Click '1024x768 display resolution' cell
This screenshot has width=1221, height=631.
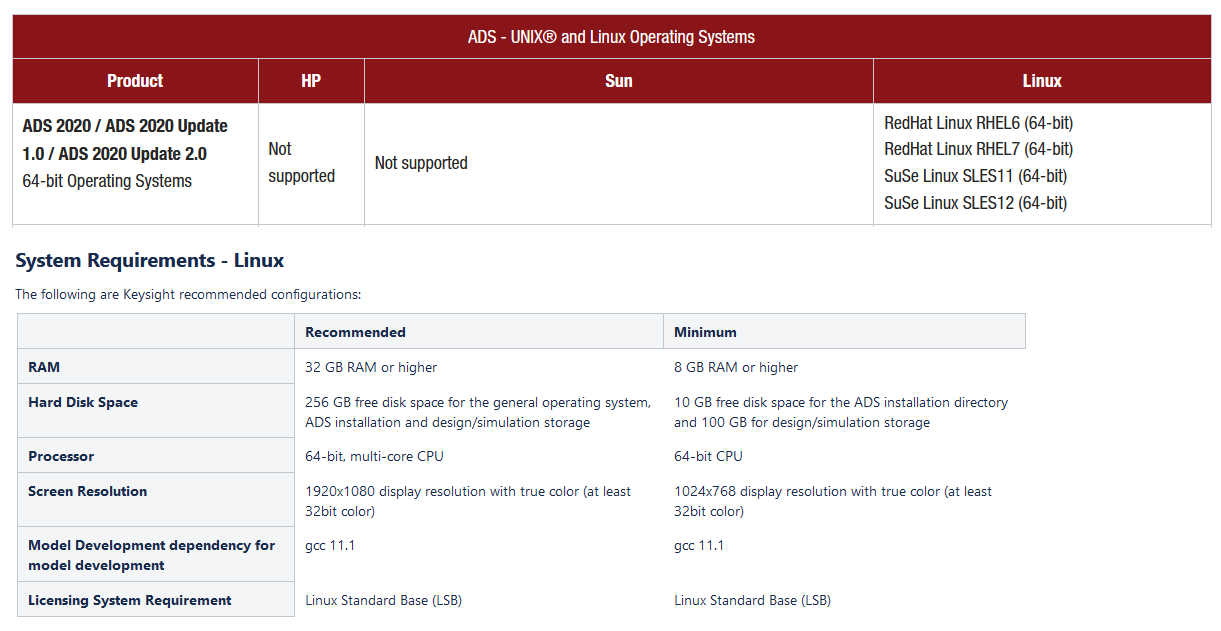(833, 501)
